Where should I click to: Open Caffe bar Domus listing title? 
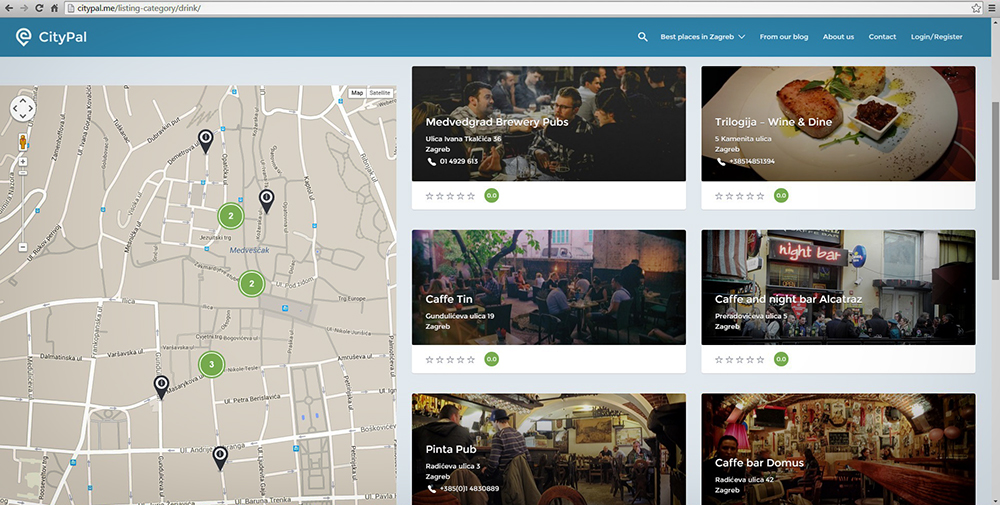pos(759,463)
